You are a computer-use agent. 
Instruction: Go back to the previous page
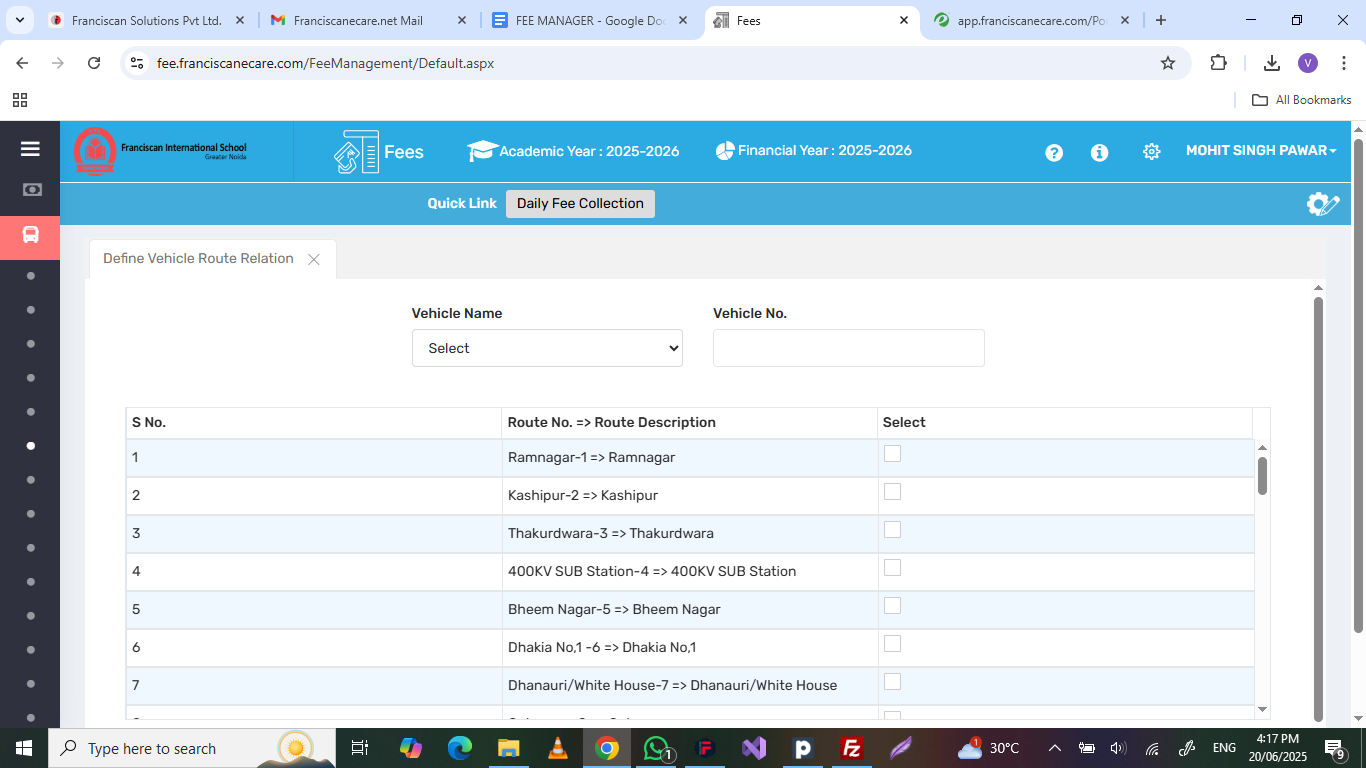pyautogui.click(x=22, y=63)
